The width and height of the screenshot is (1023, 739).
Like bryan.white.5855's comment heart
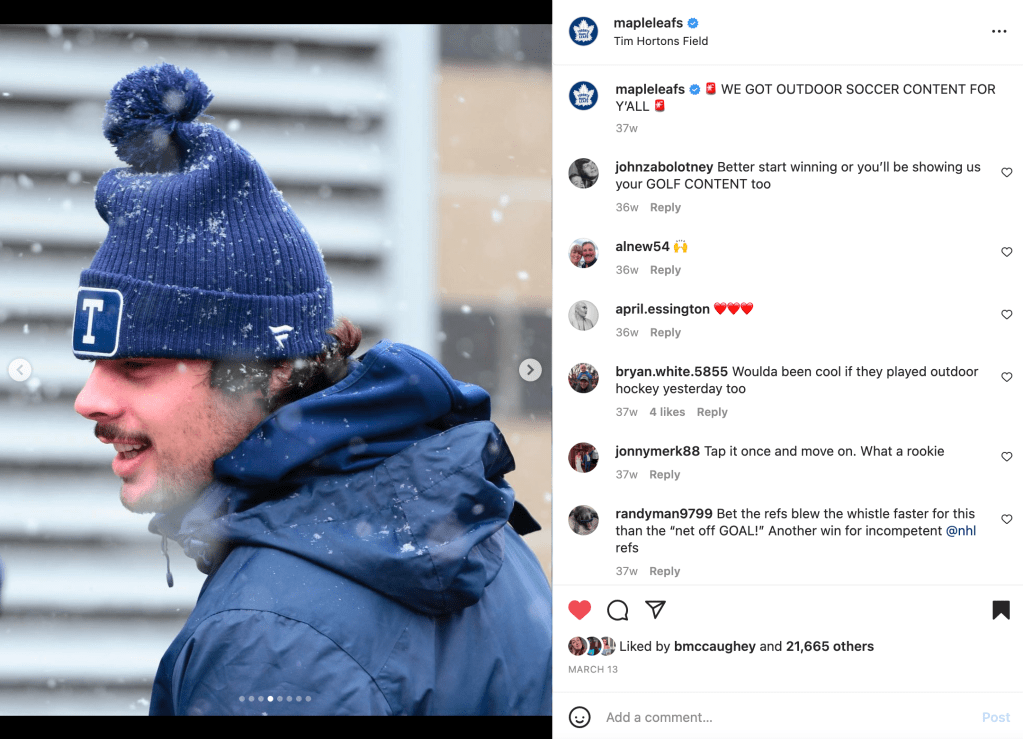coord(1007,377)
